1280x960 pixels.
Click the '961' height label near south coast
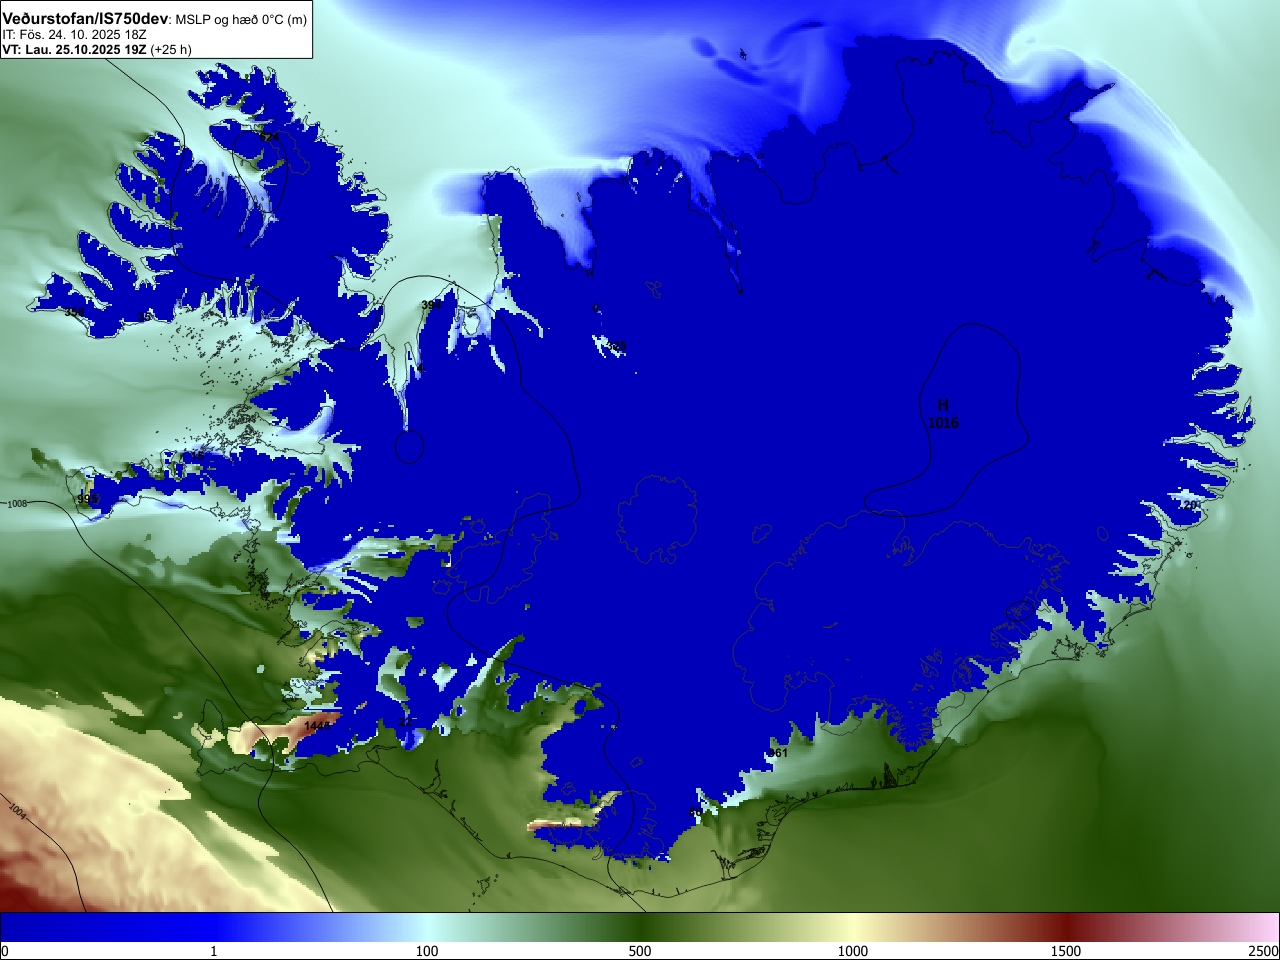pyautogui.click(x=778, y=753)
